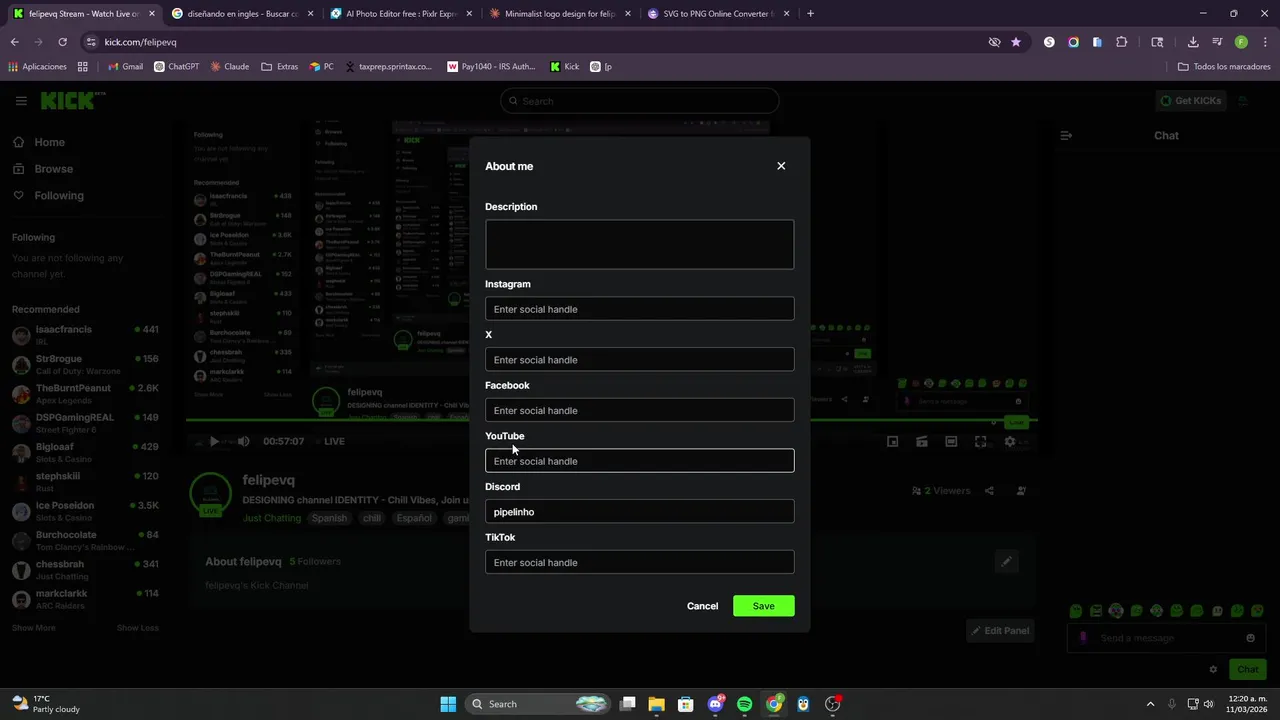1280x720 pixels.
Task: Save the About me changes
Action: (x=763, y=606)
